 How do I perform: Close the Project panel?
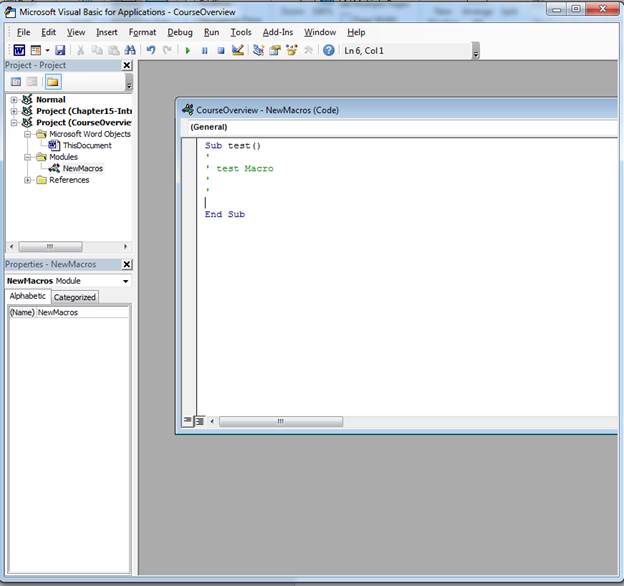pos(127,65)
